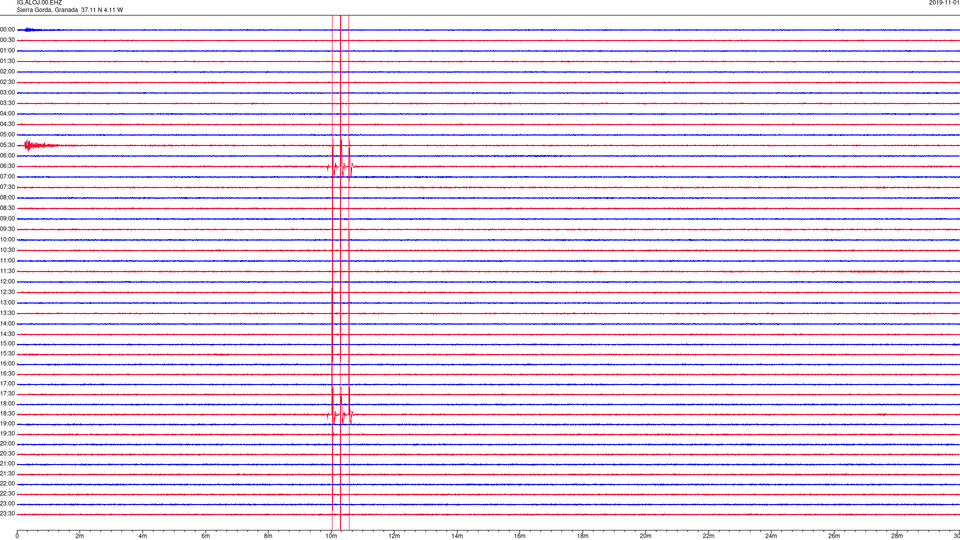960x540 pixels.
Task: Click the 17:00 time row label
Action: coord(7,384)
